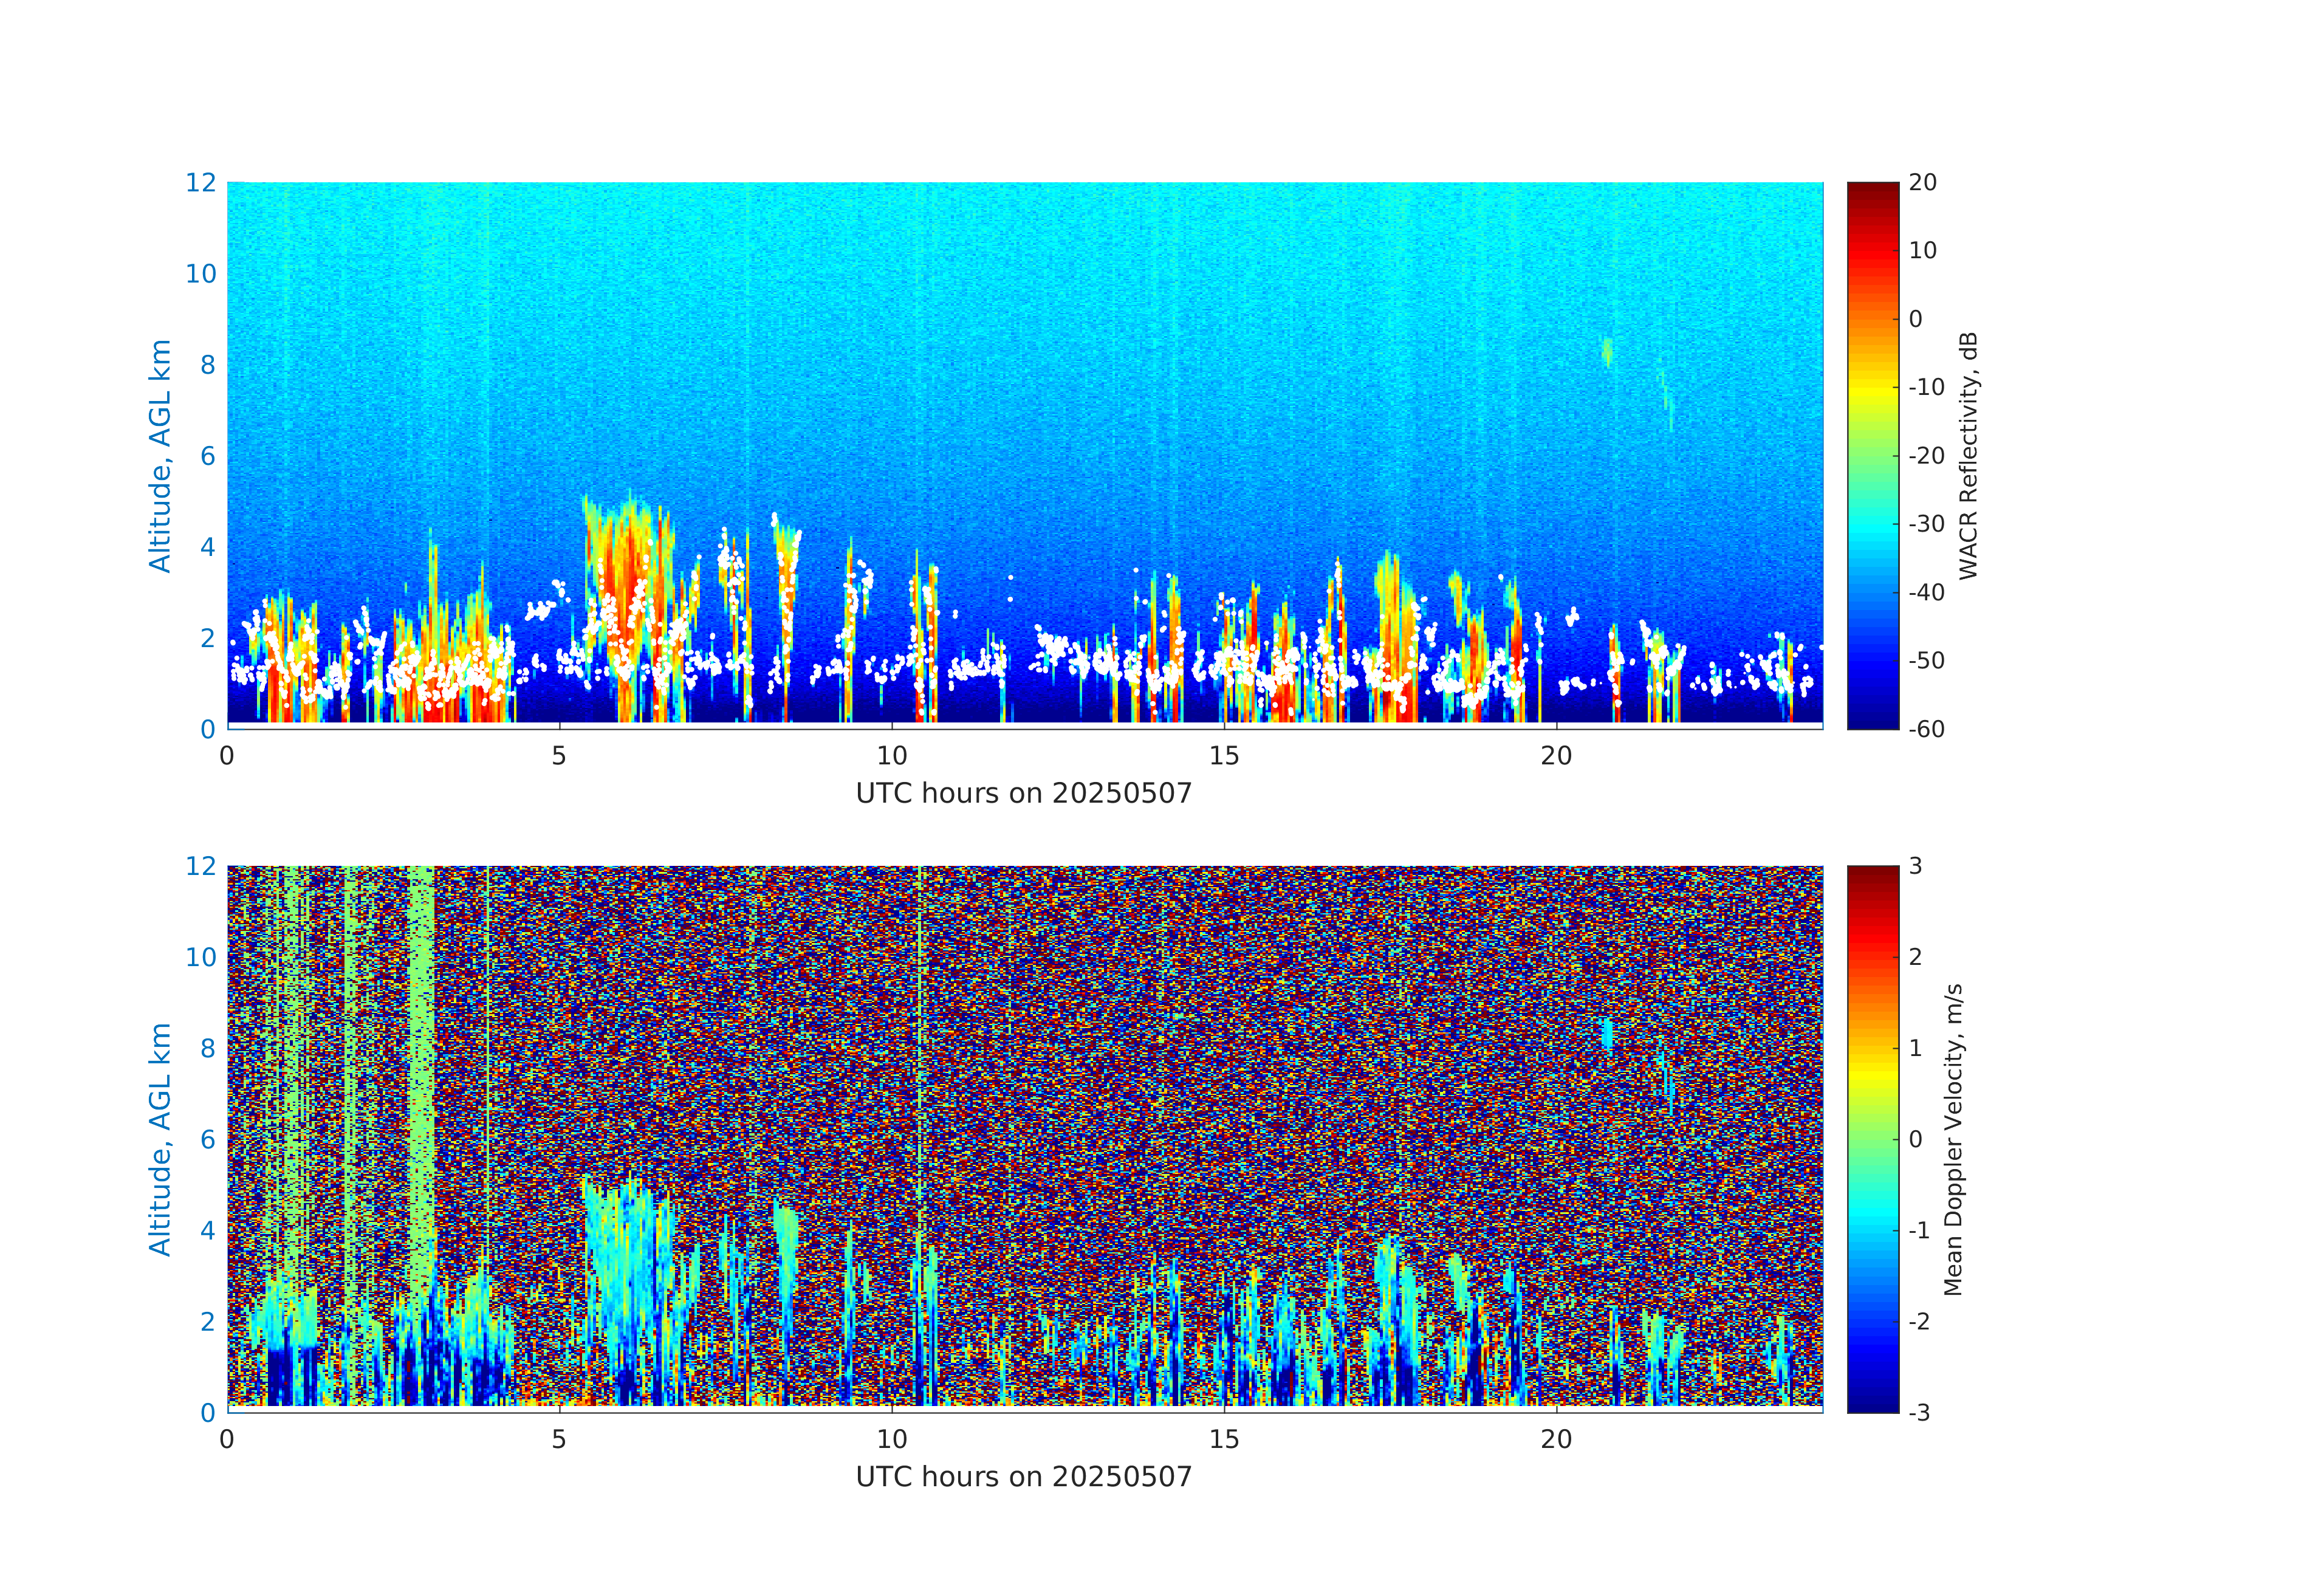Image resolution: width=2324 pixels, height=1595 pixels.
Task: Click the y-axis tick 8 on the bottom plot
Action: coord(207,1048)
